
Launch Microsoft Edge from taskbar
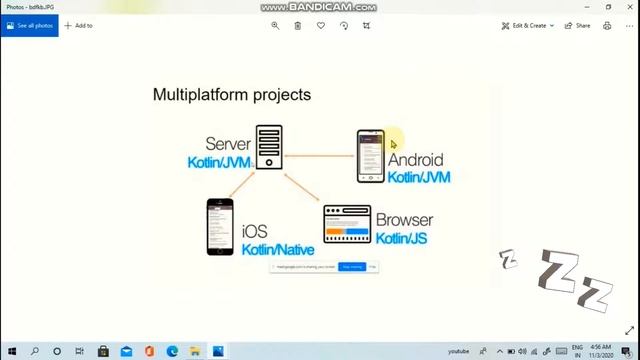click(x=172, y=351)
